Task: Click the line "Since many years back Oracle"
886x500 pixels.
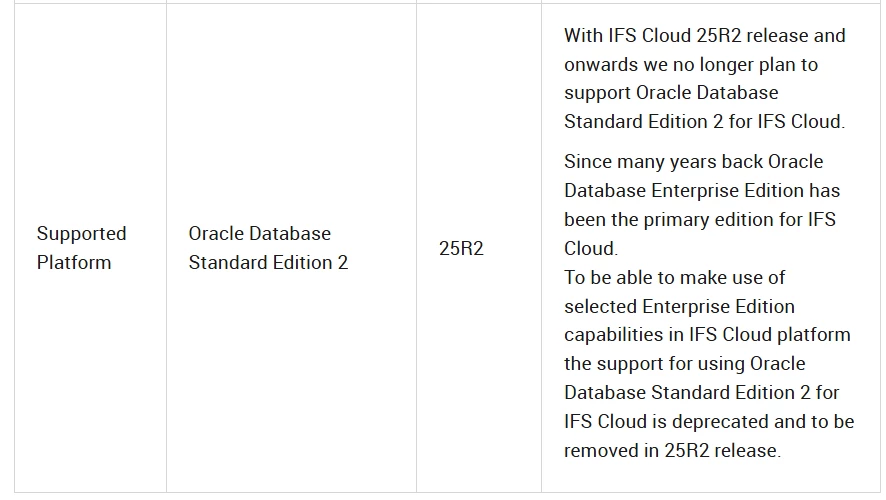Action: click(x=693, y=162)
